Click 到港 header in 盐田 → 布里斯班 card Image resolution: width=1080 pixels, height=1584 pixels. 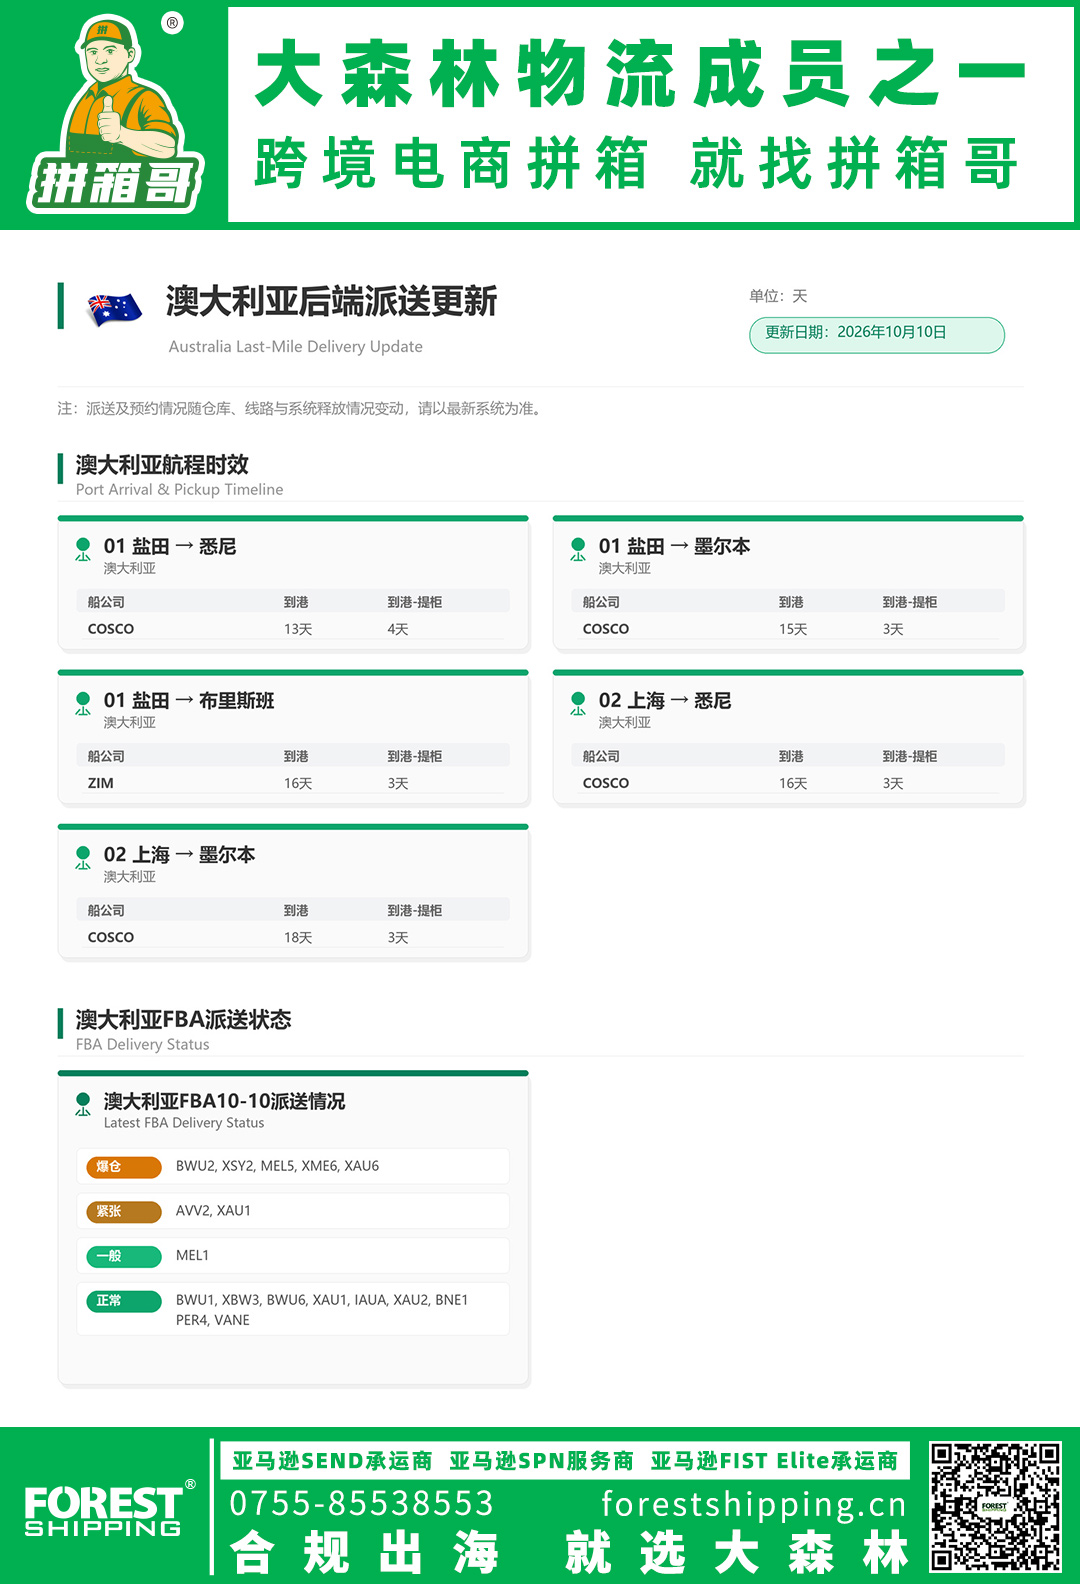coord(296,756)
